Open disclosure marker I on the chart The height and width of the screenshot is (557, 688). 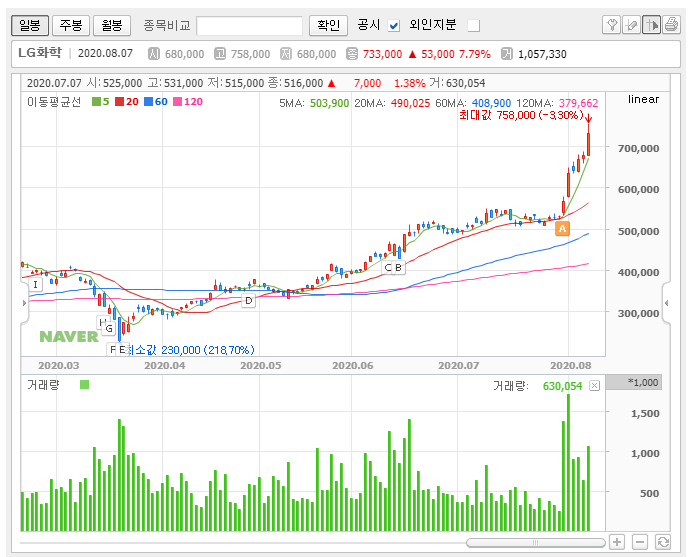pyautogui.click(x=36, y=284)
